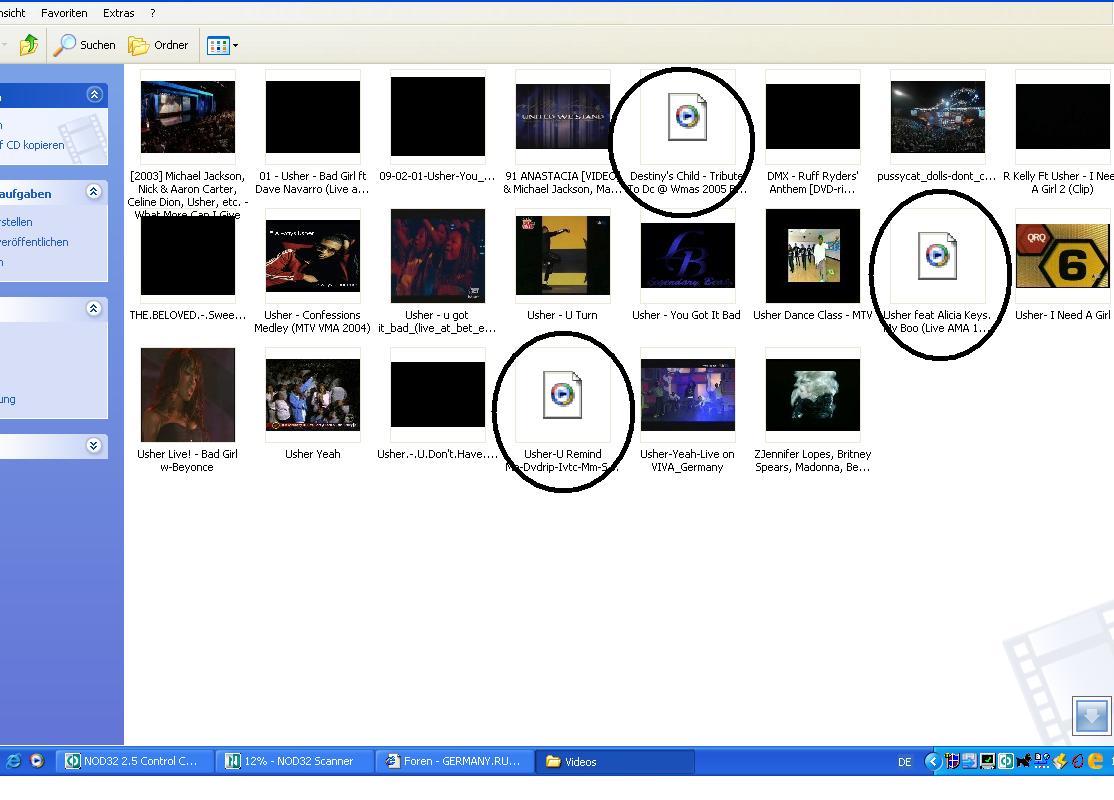
Task: Click the Videos taskbar button
Action: coord(615,761)
